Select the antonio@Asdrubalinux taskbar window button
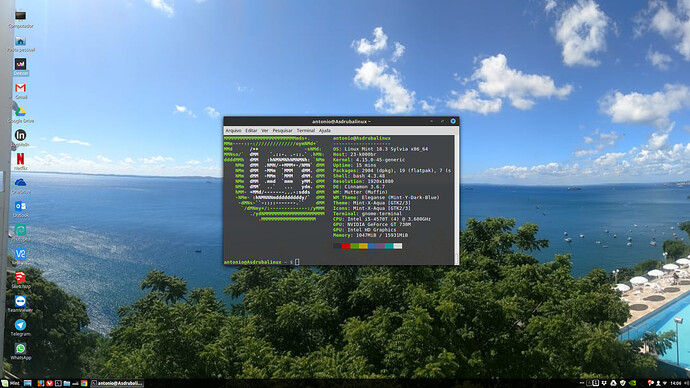Viewport: 690px width, 388px height. point(117,383)
